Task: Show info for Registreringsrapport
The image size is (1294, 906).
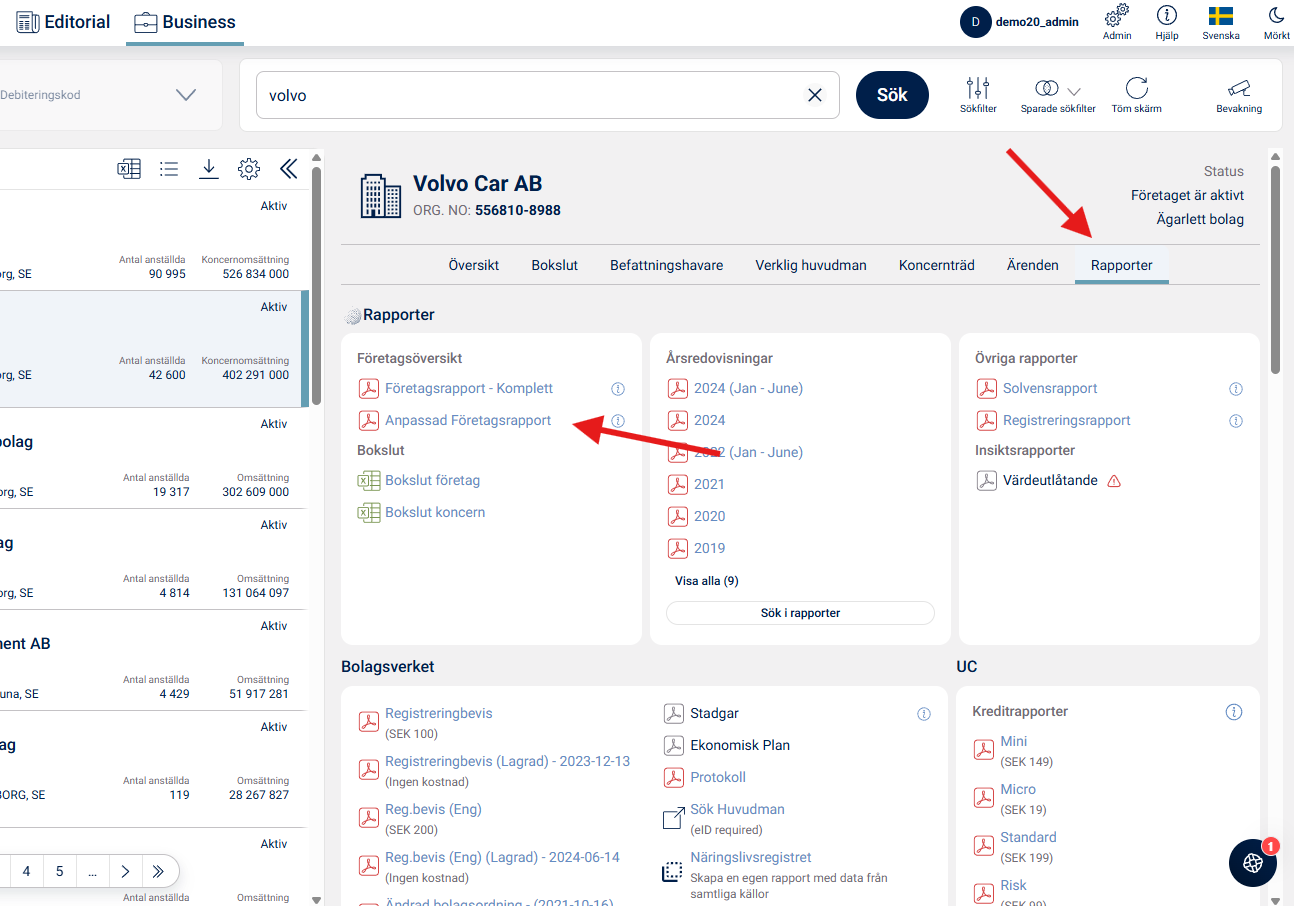Action: click(x=1236, y=421)
